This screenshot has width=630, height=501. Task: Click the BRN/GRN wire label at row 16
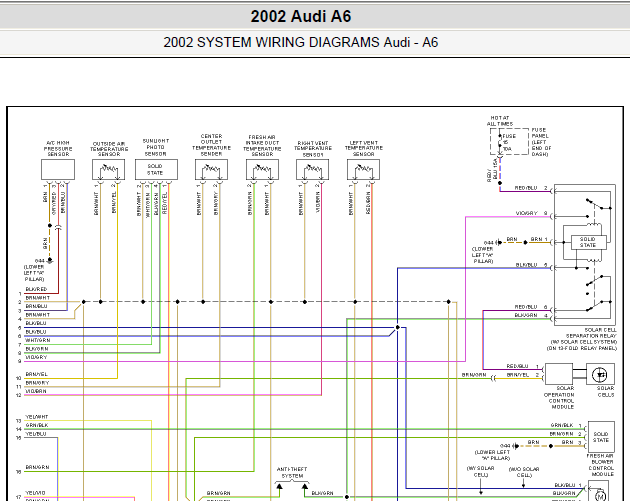click(37, 468)
